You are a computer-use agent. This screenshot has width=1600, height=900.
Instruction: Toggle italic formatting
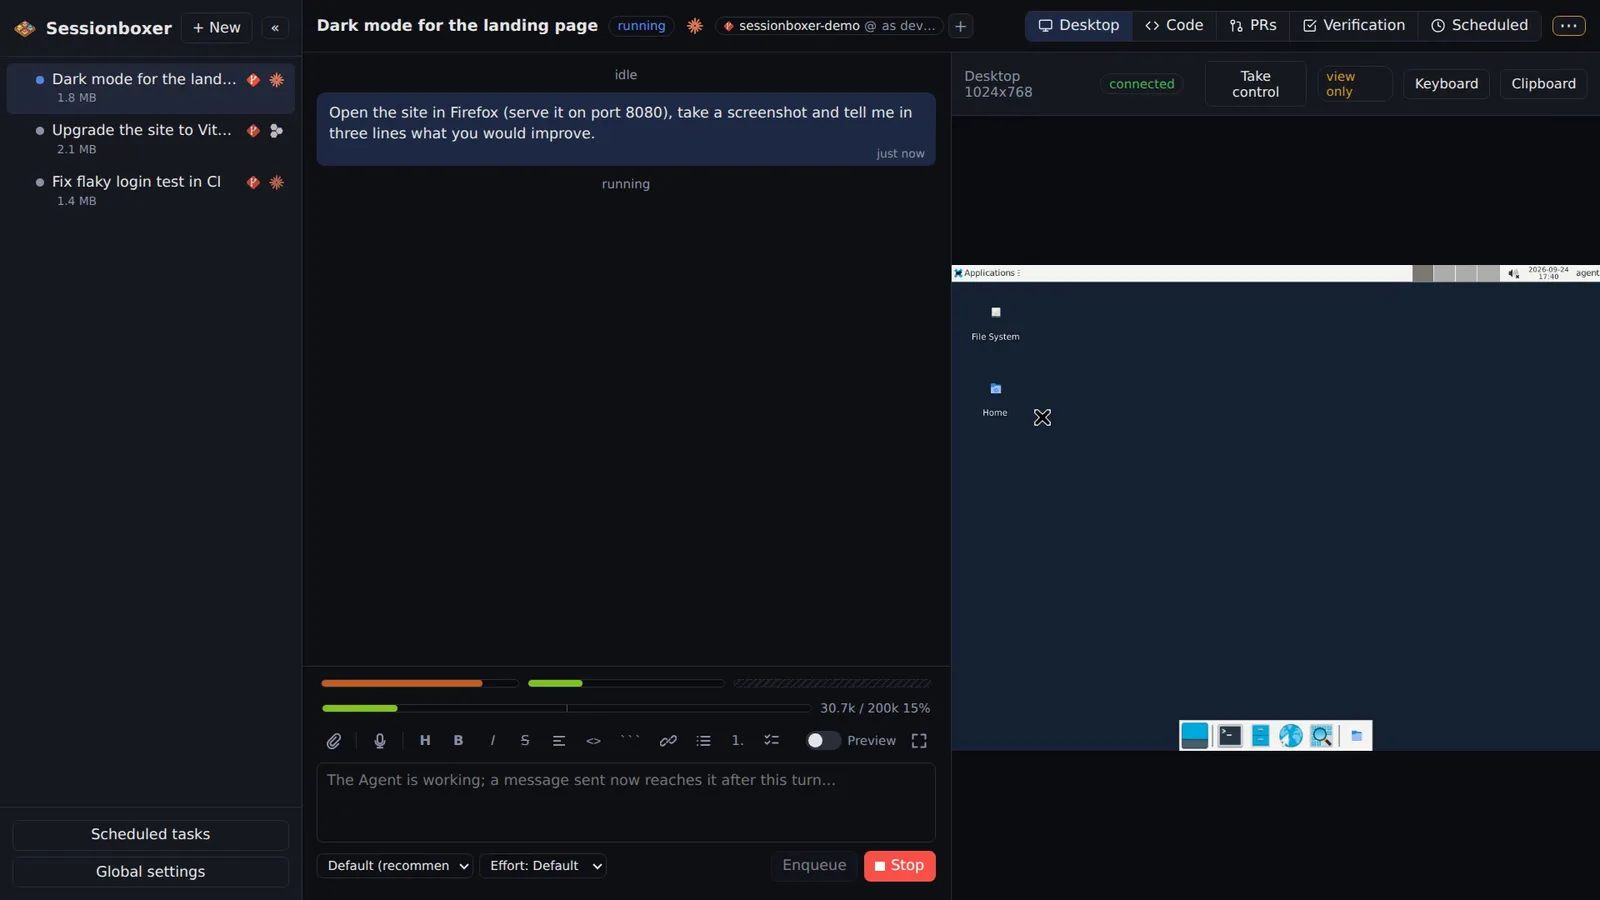coord(492,741)
